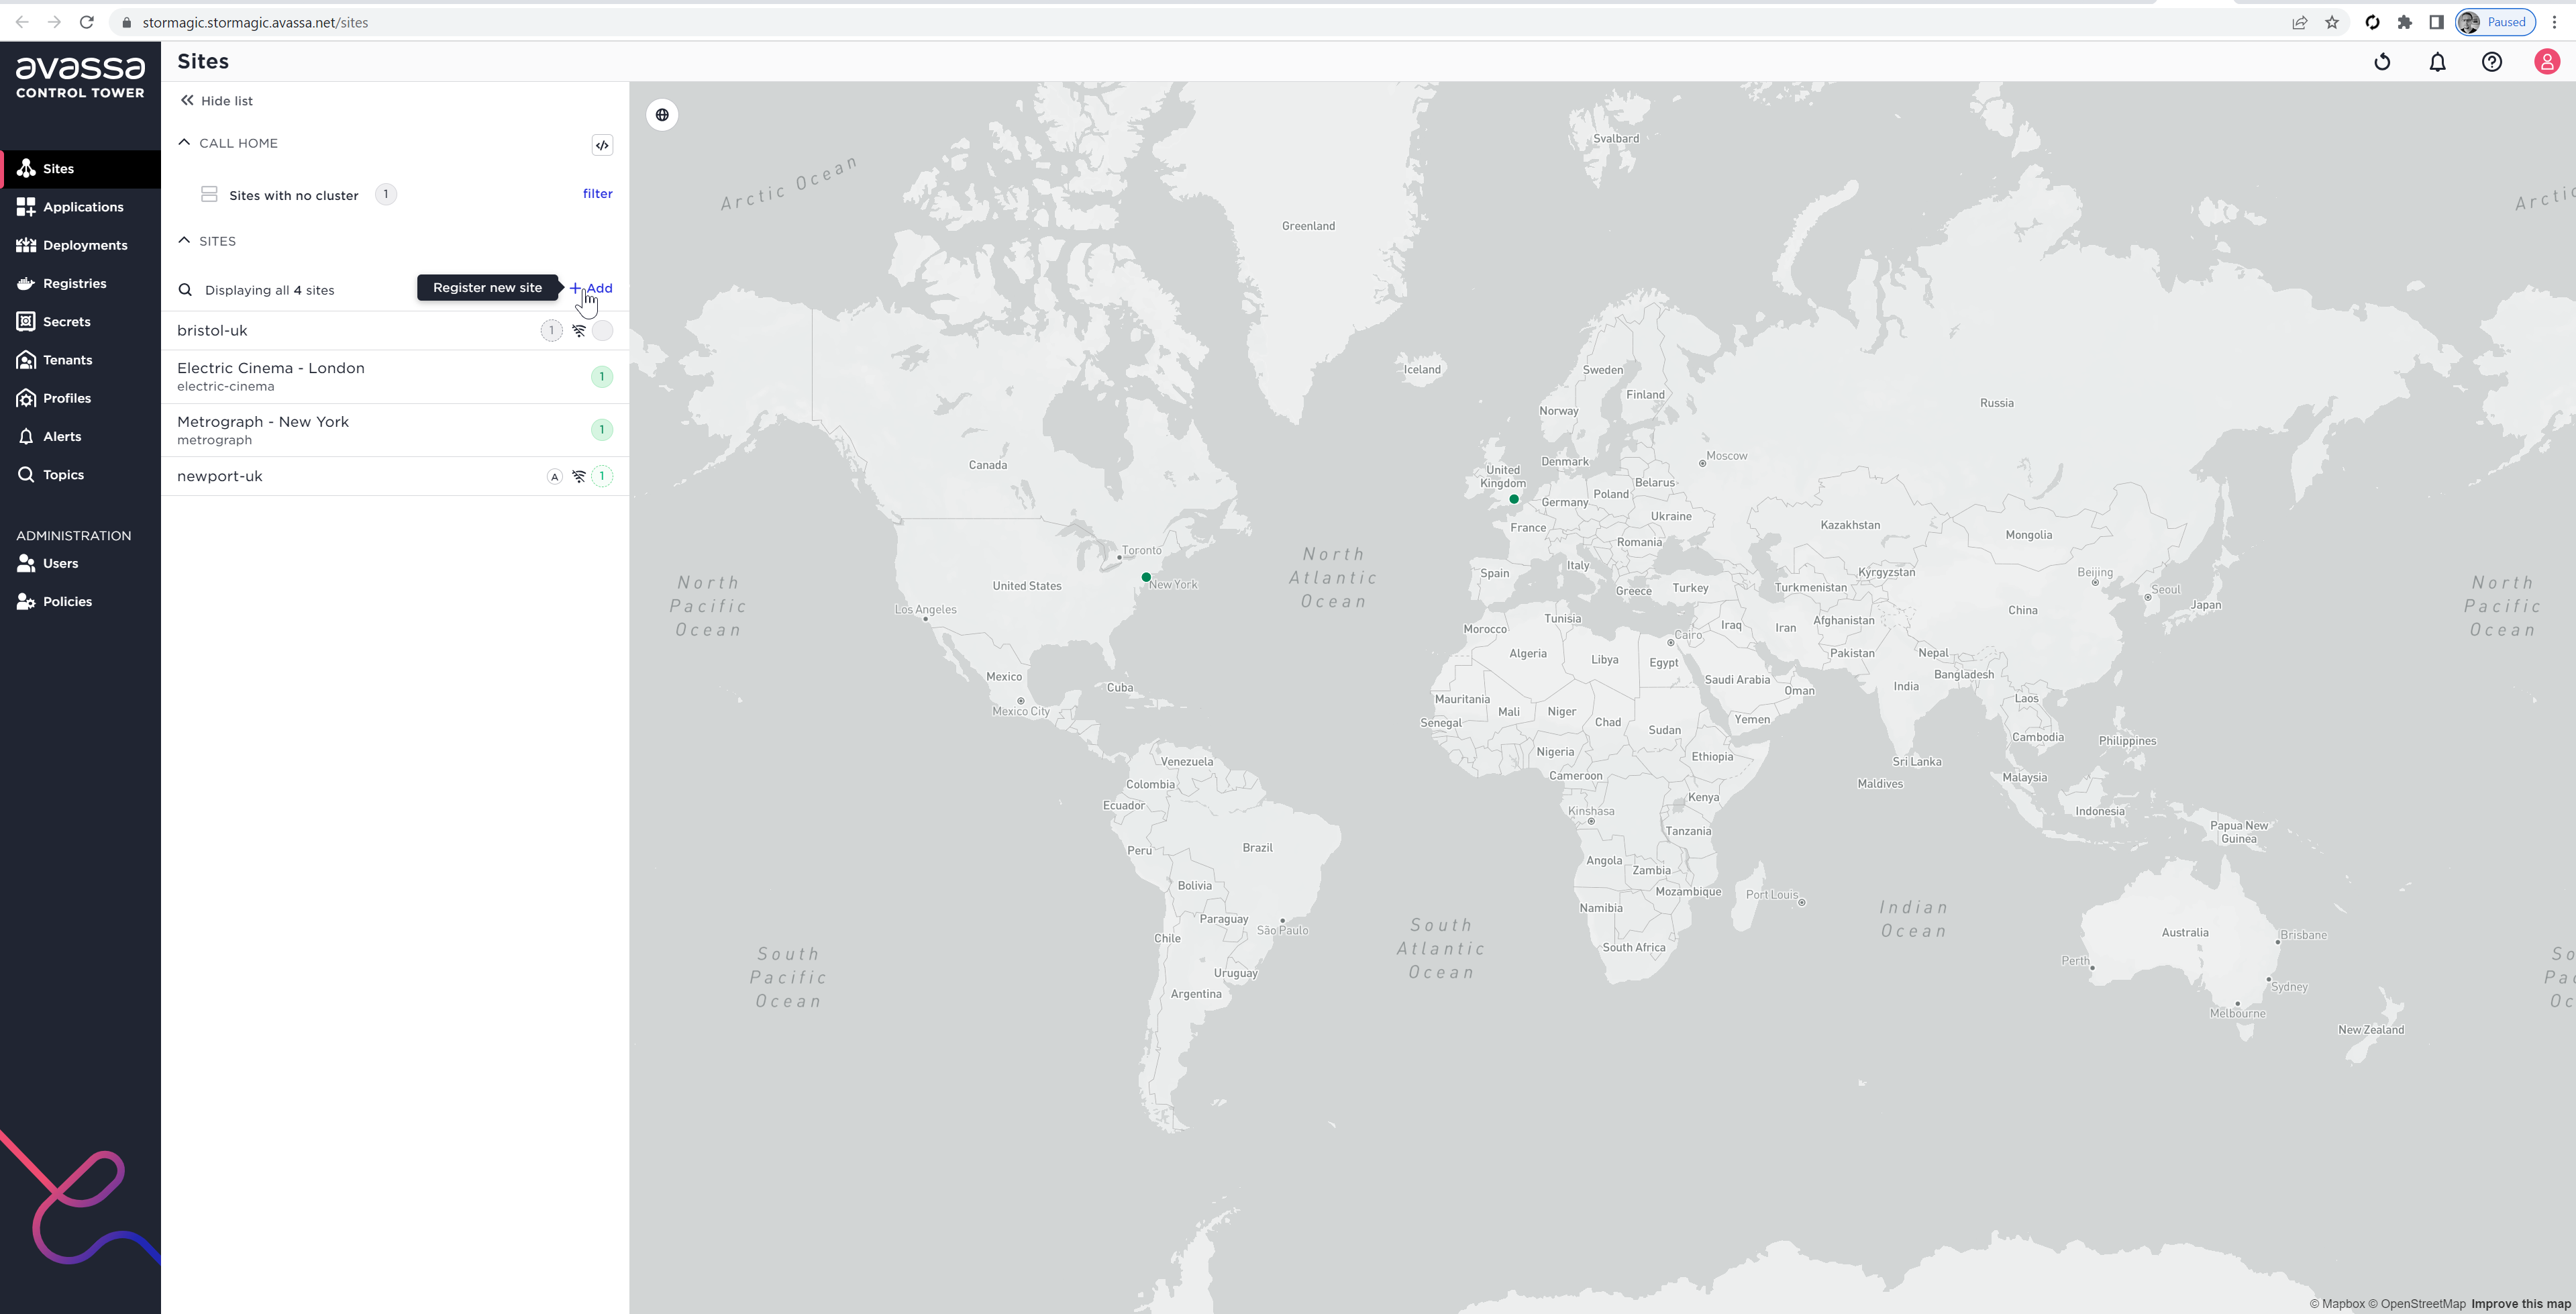This screenshot has height=1314, width=2576.
Task: Select Electric Cinema - London site
Action: 395,377
